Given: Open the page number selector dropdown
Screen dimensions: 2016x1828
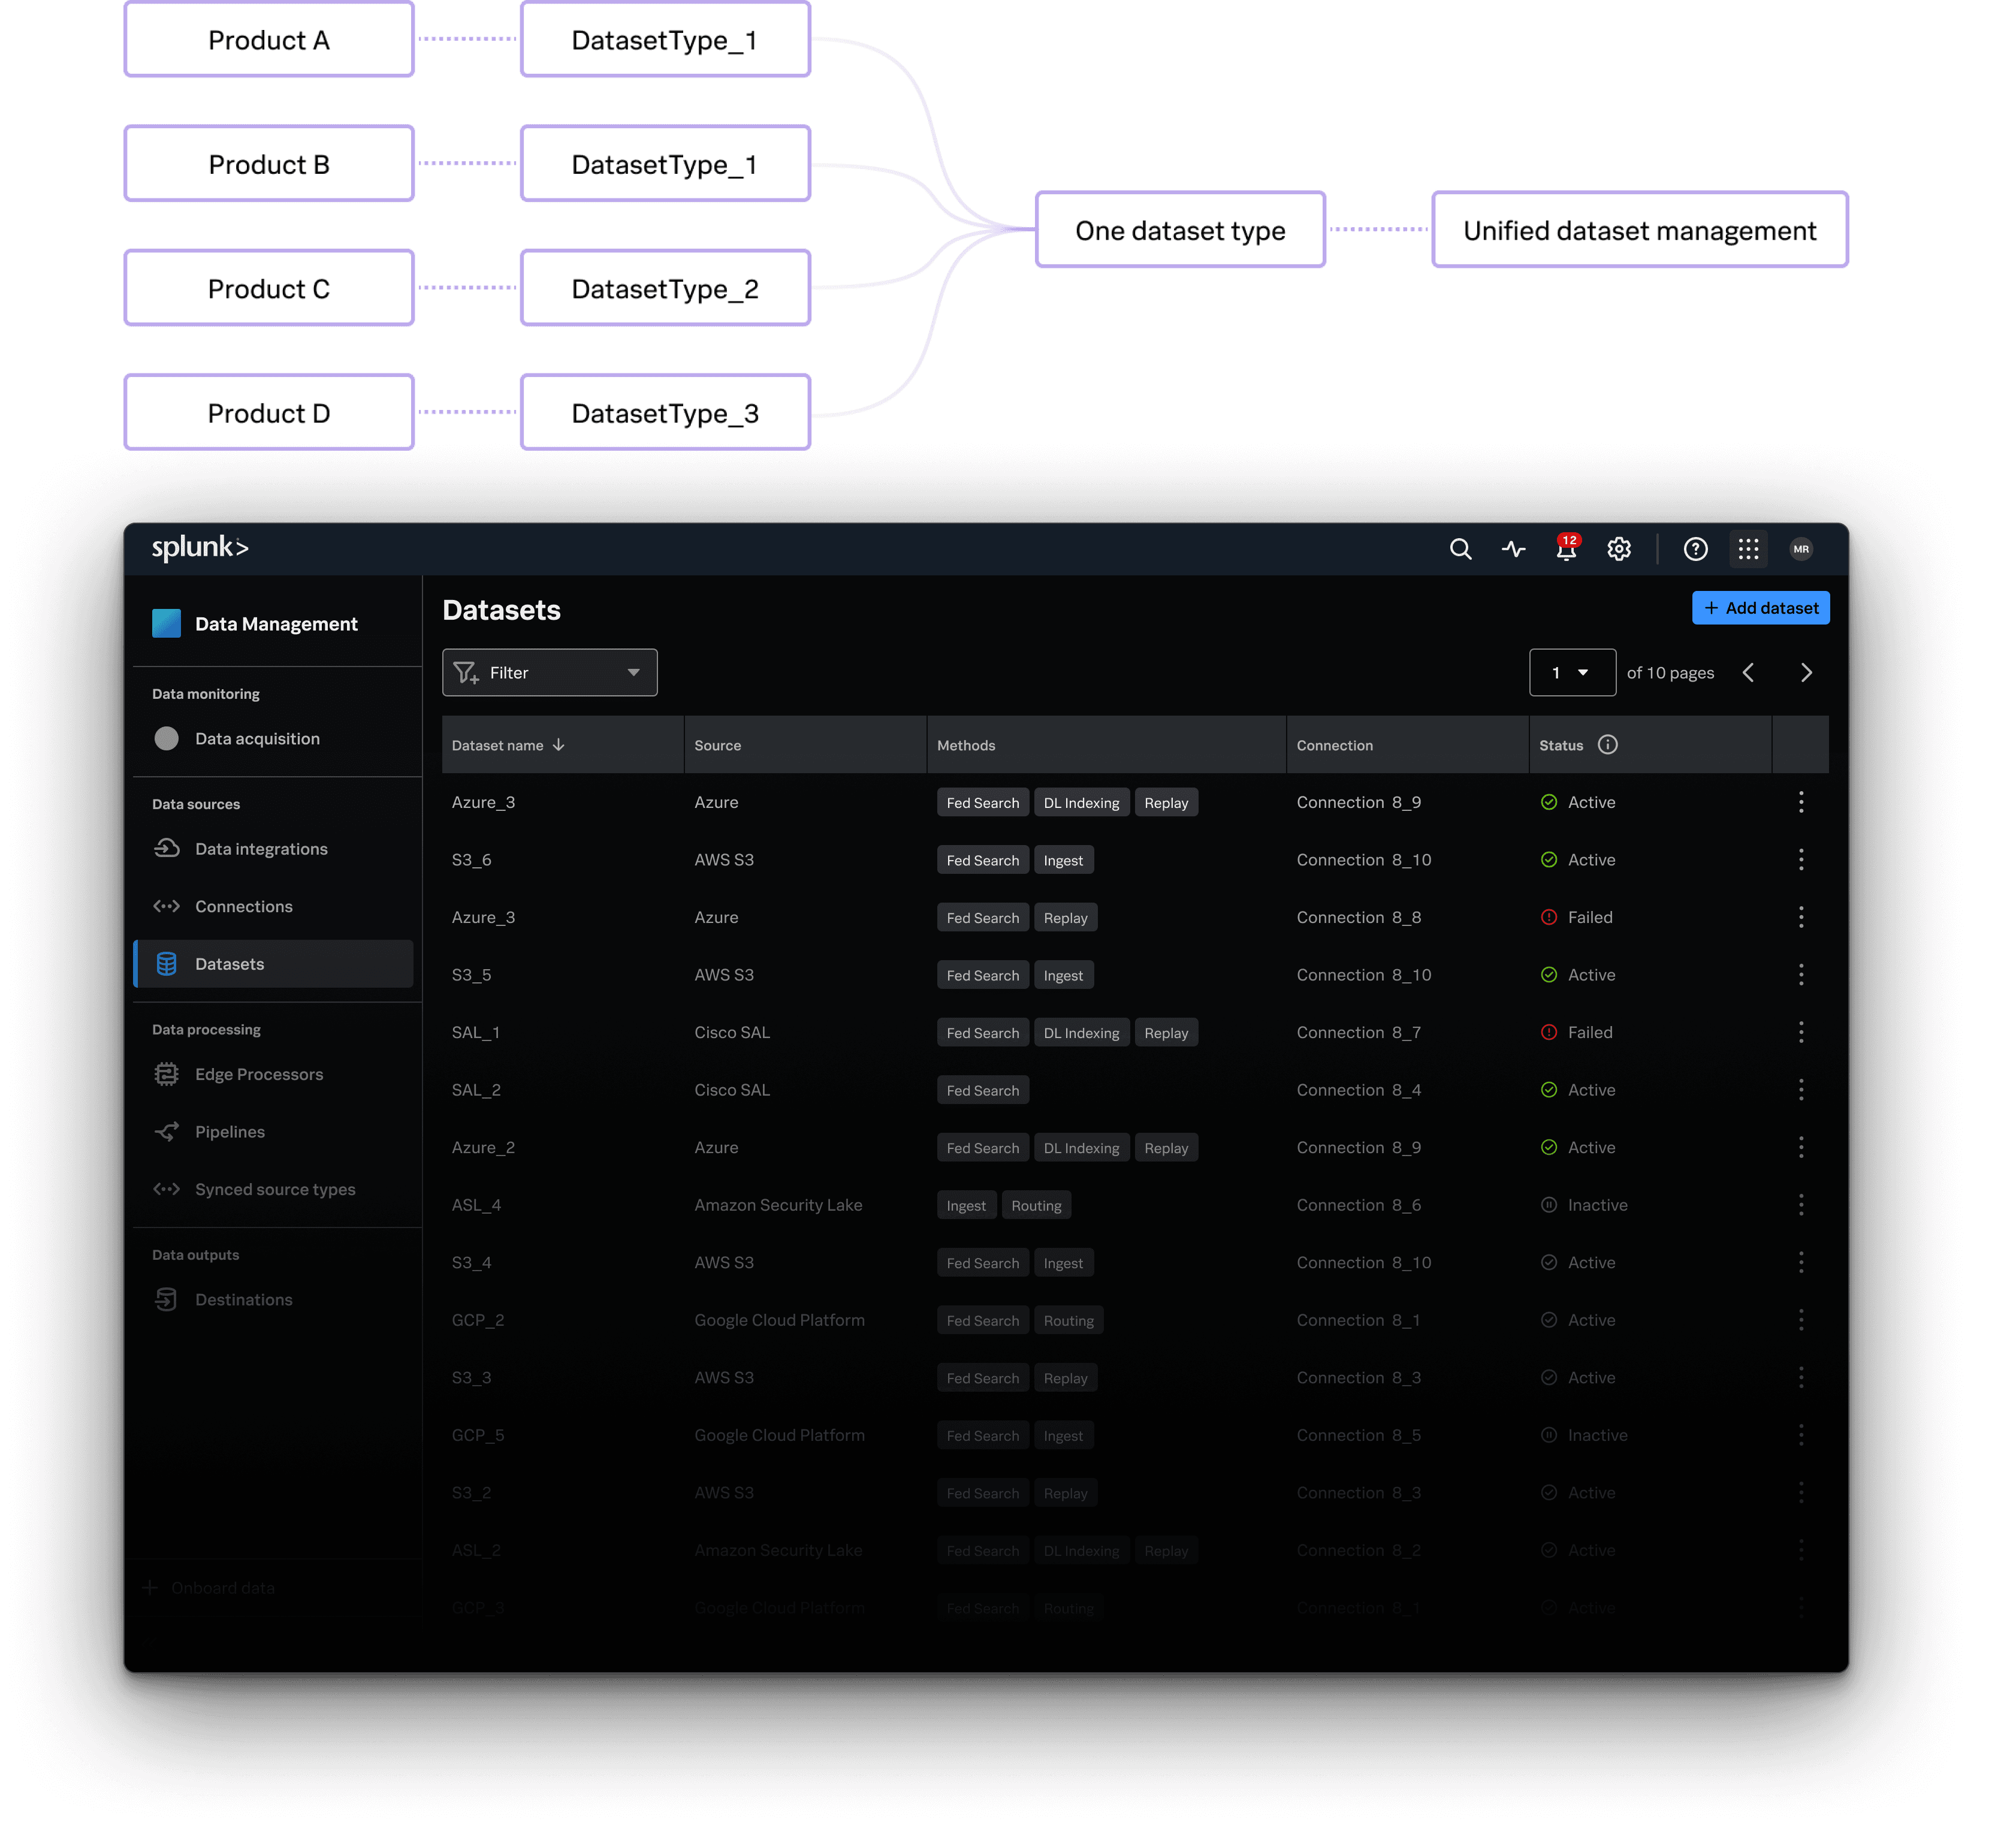Looking at the screenshot, I should click(x=1571, y=673).
